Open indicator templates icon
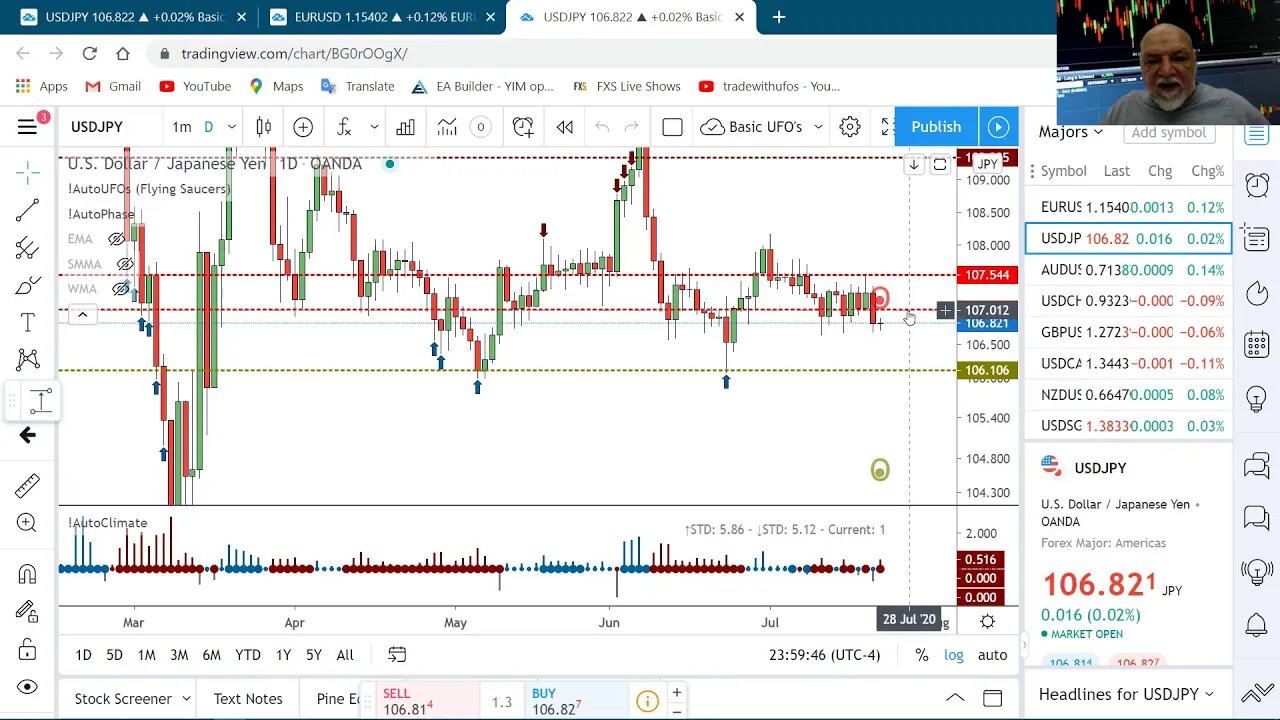1280x720 pixels. (x=447, y=127)
